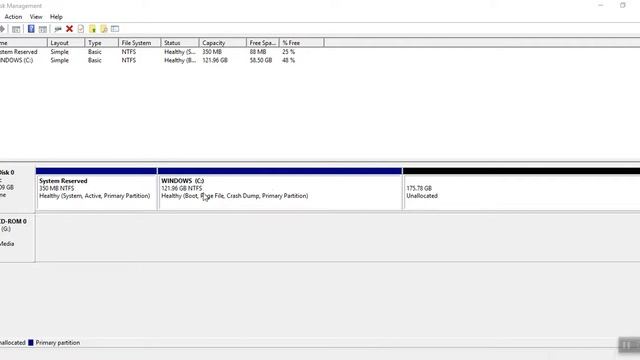The height and width of the screenshot is (360, 640).
Task: Sort by the Capacity column header
Action: [223, 43]
